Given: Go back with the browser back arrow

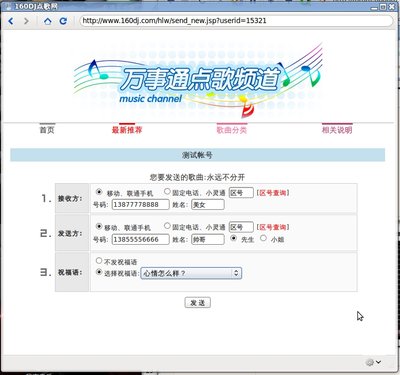Looking at the screenshot, I should 11,21.
